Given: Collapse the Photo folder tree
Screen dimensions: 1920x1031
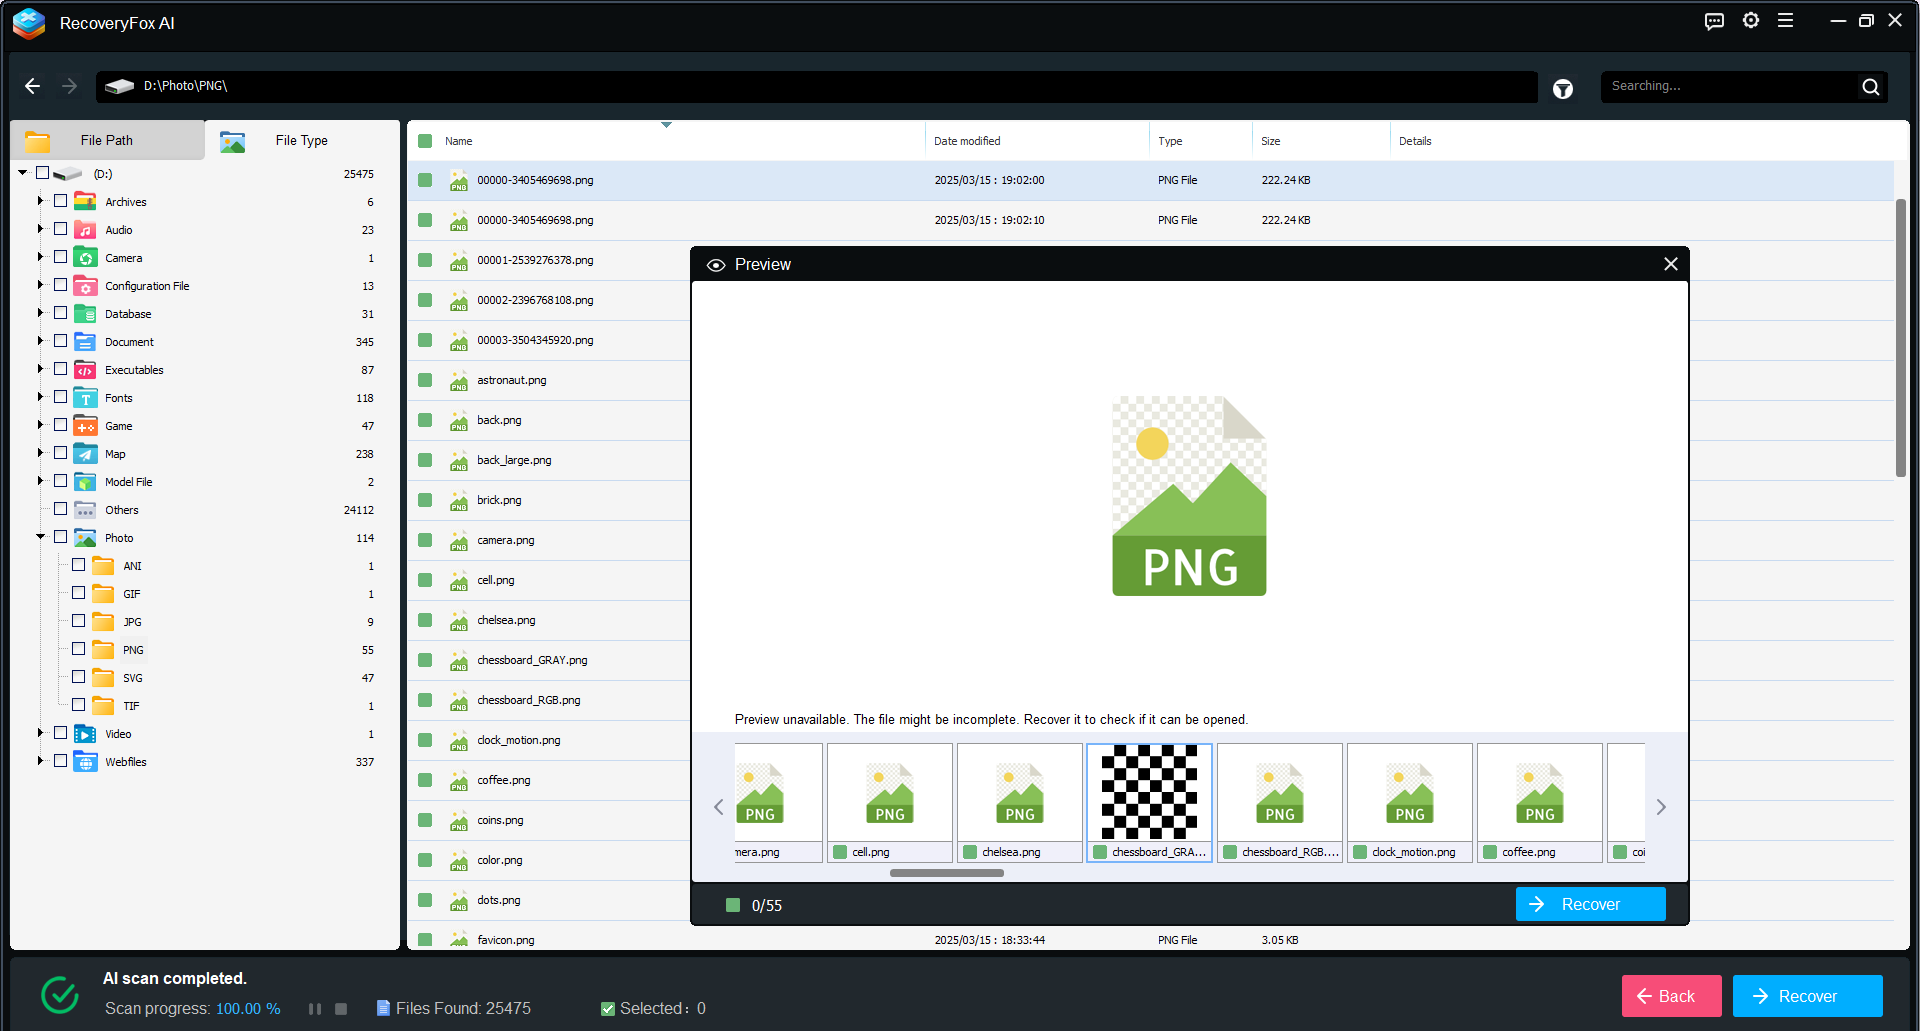Looking at the screenshot, I should (x=41, y=537).
